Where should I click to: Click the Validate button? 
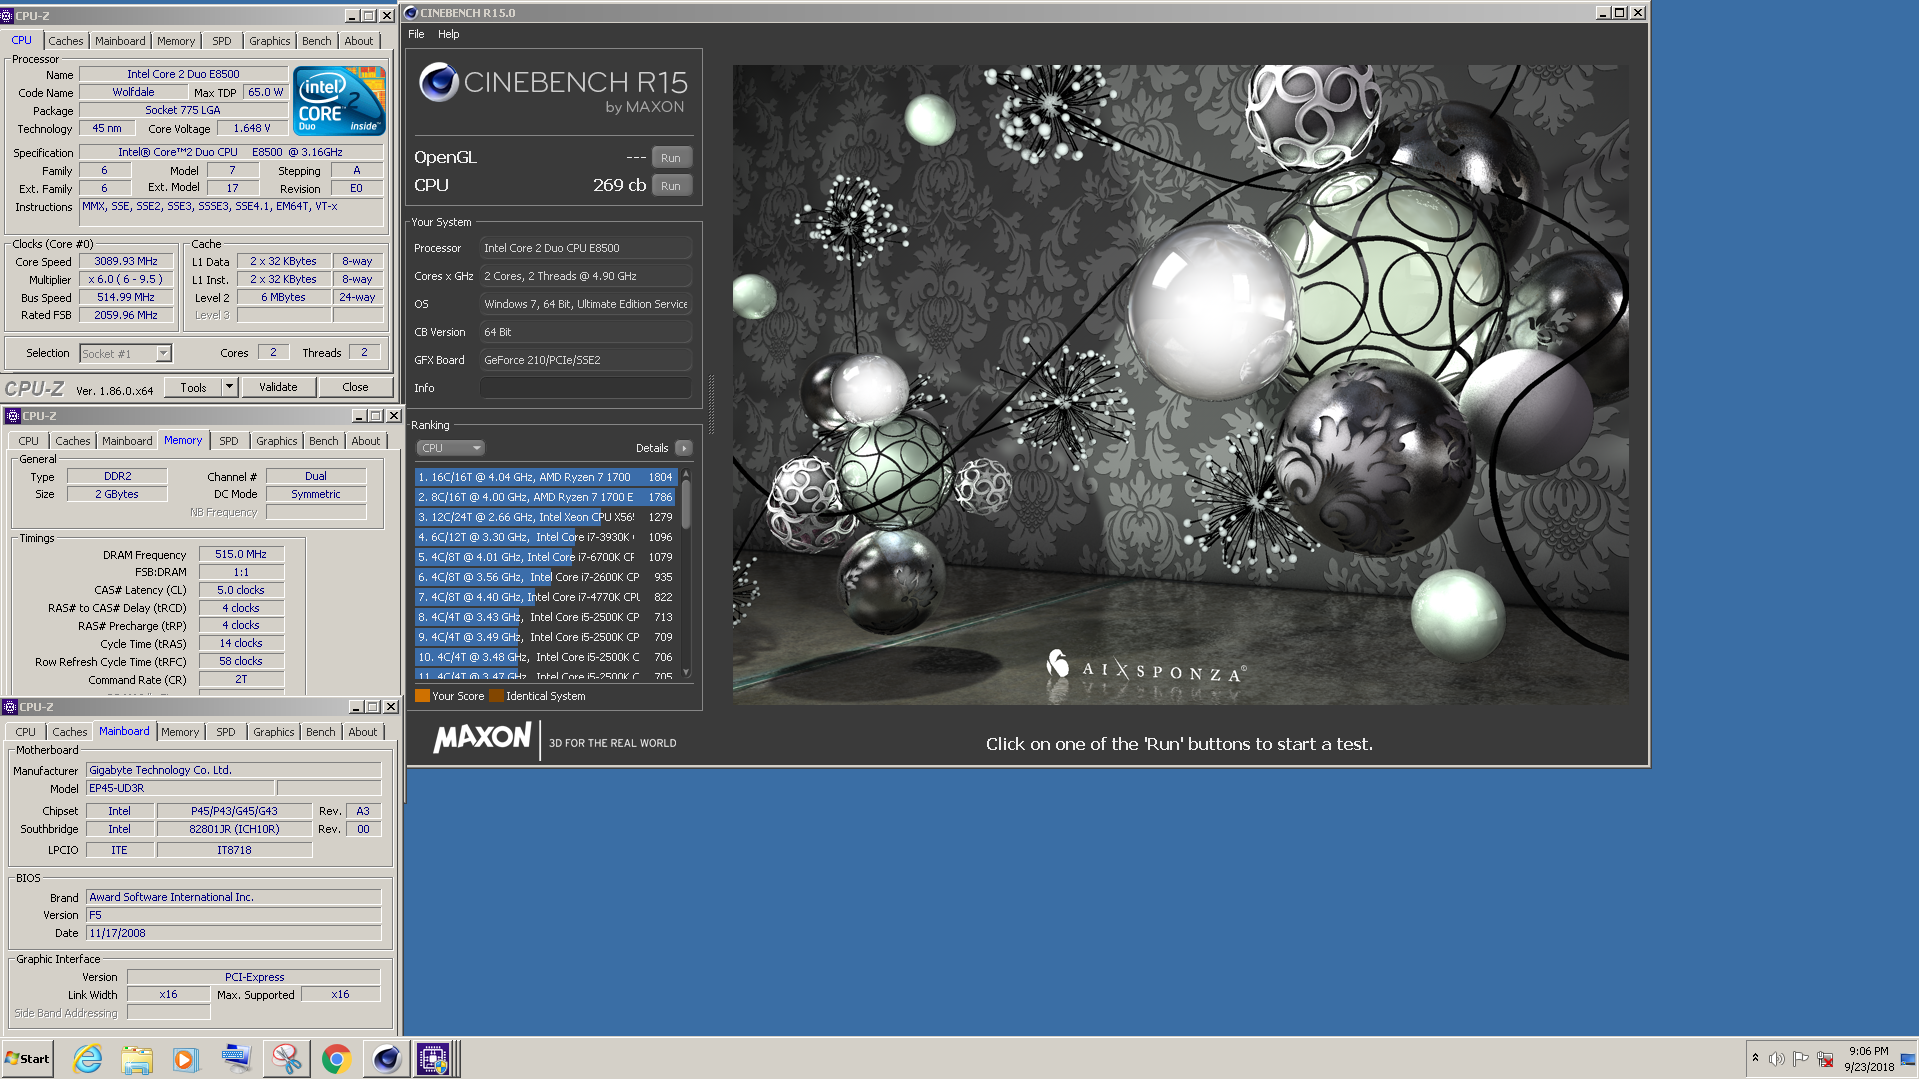pyautogui.click(x=278, y=387)
